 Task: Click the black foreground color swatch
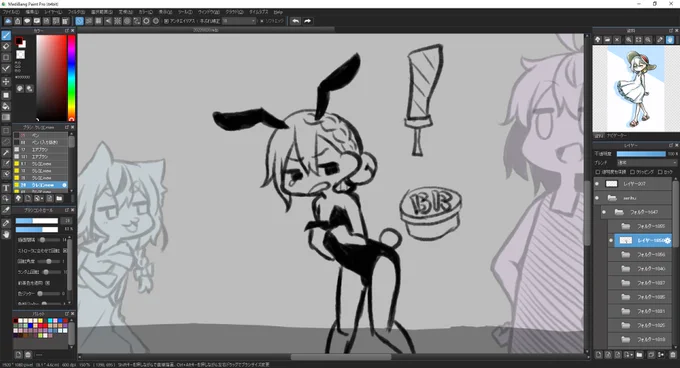click(19, 41)
